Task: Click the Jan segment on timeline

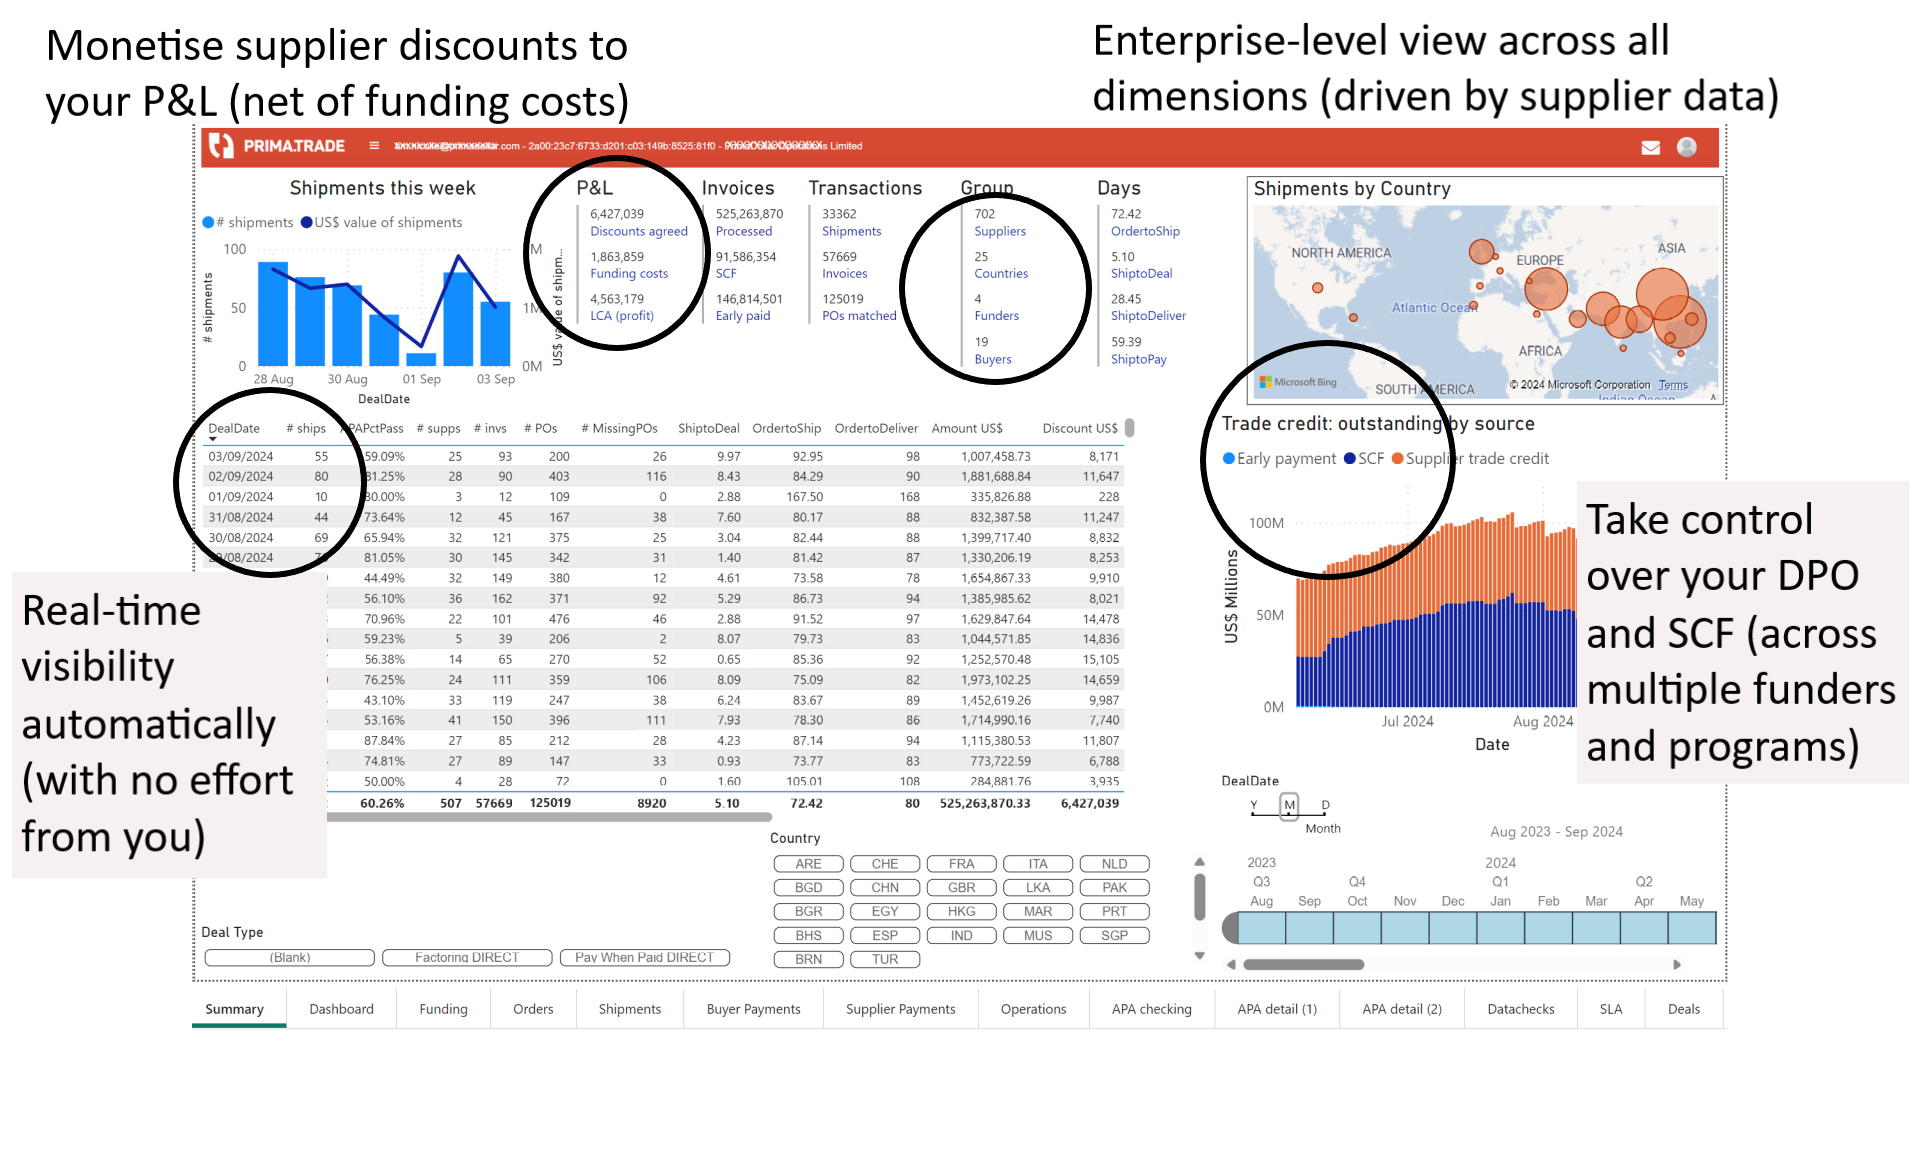Action: pyautogui.click(x=1500, y=928)
